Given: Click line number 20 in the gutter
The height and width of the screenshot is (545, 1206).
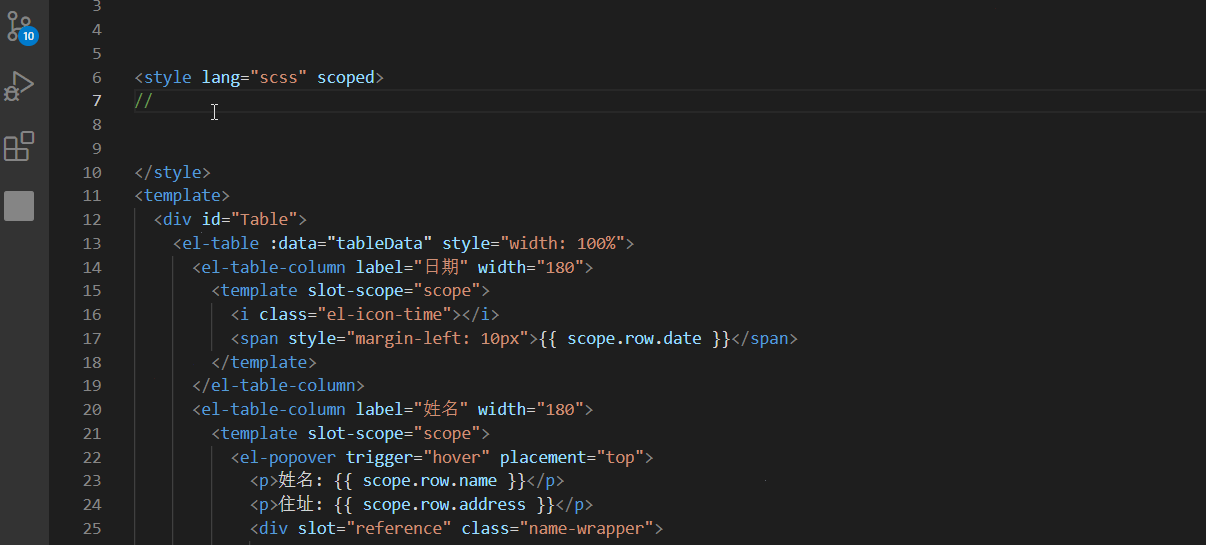Looking at the screenshot, I should coord(92,409).
